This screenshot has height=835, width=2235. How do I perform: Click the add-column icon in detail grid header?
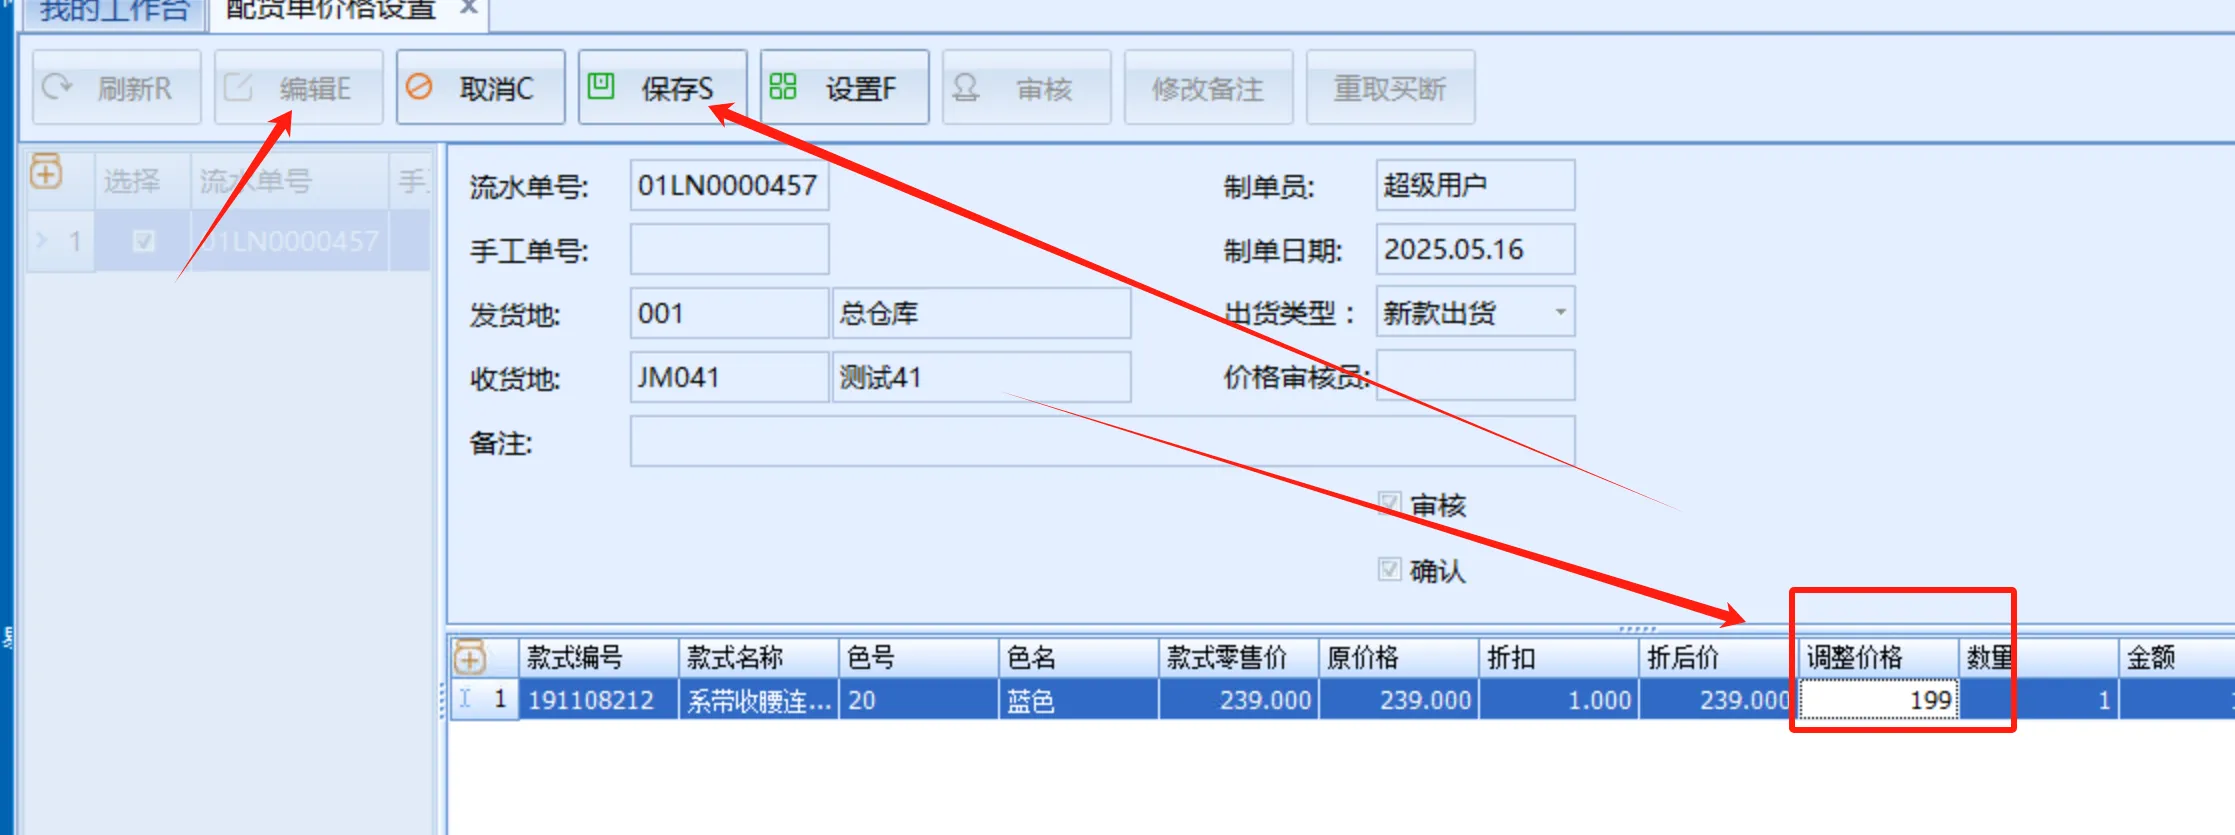(470, 657)
